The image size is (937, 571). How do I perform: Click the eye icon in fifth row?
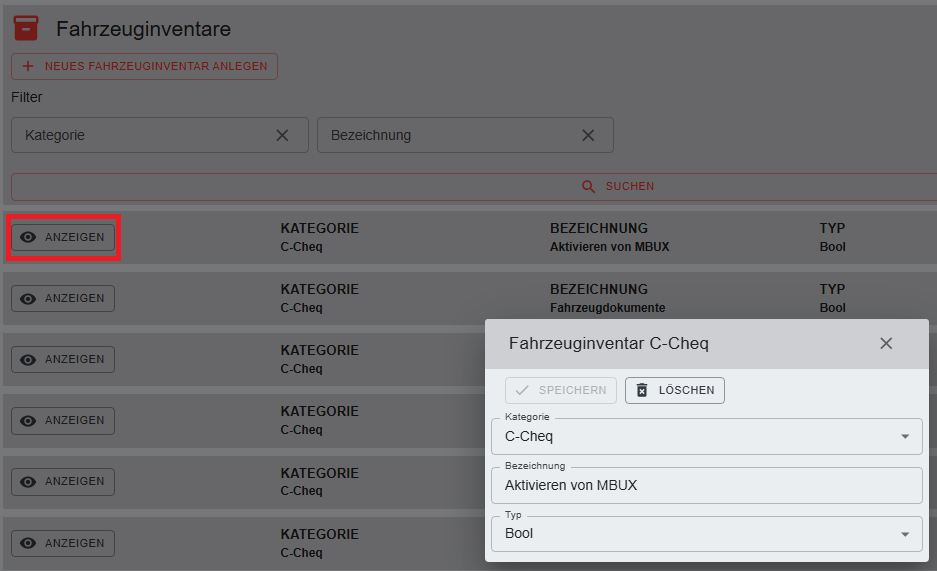click(x=28, y=481)
